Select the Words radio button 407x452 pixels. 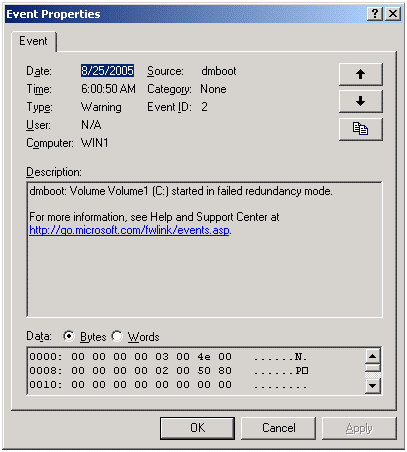click(117, 336)
